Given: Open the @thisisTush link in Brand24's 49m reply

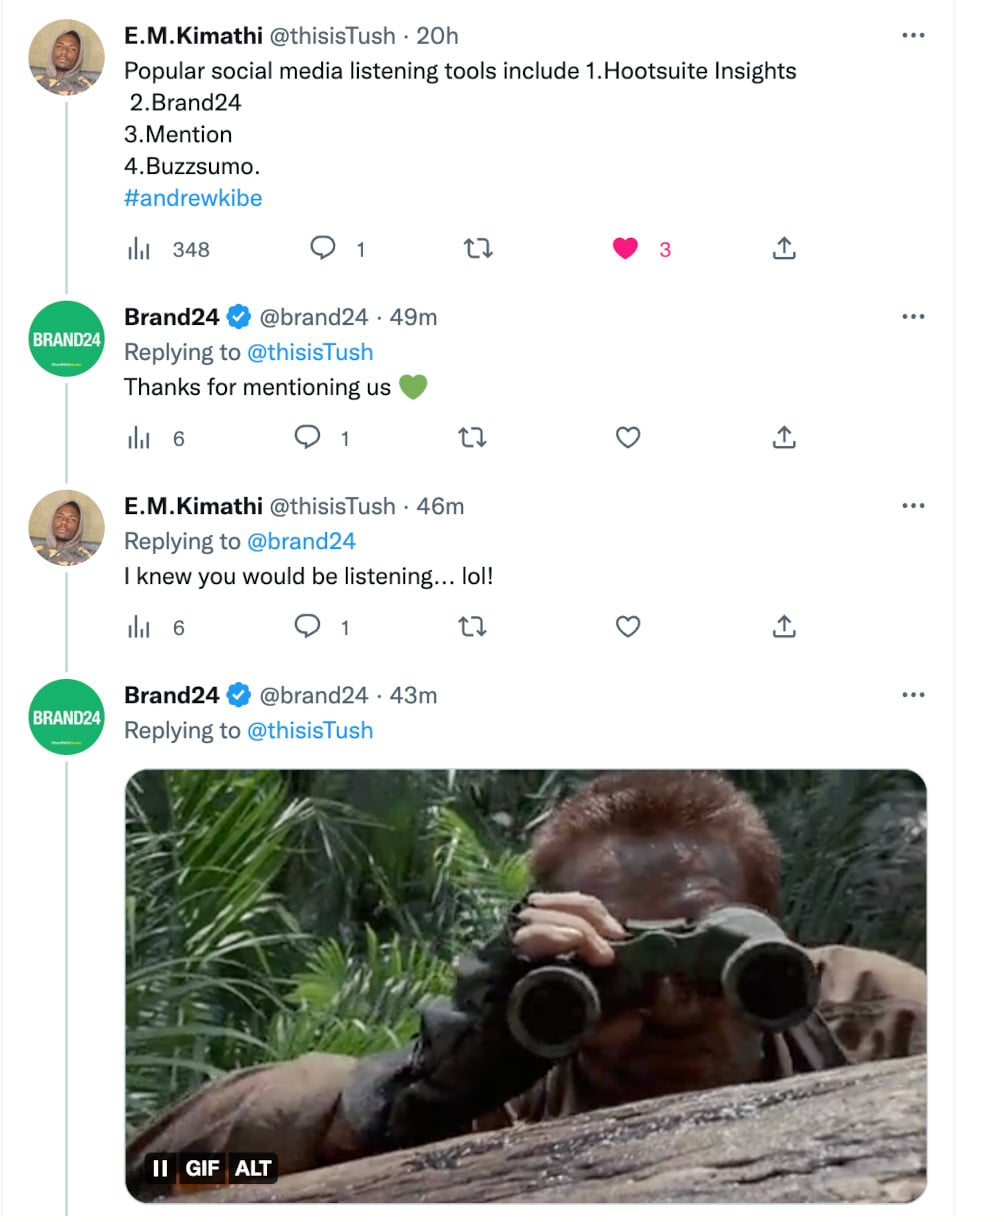Looking at the screenshot, I should (310, 352).
